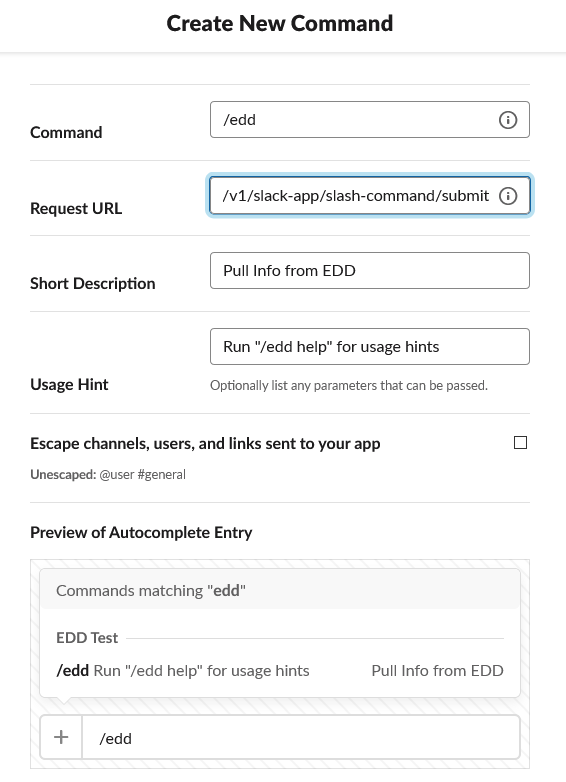
Task: Click the Short Description label
Action: [93, 283]
